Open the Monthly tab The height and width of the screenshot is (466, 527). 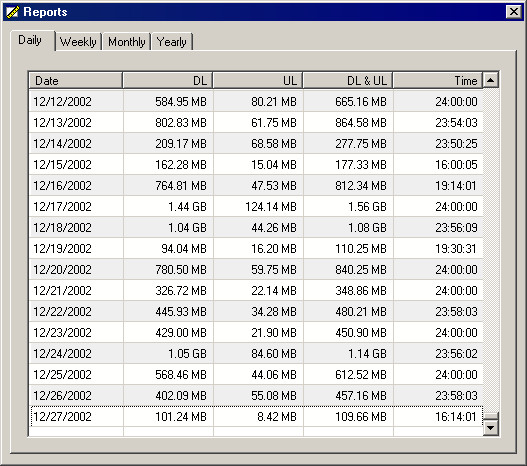tap(126, 42)
